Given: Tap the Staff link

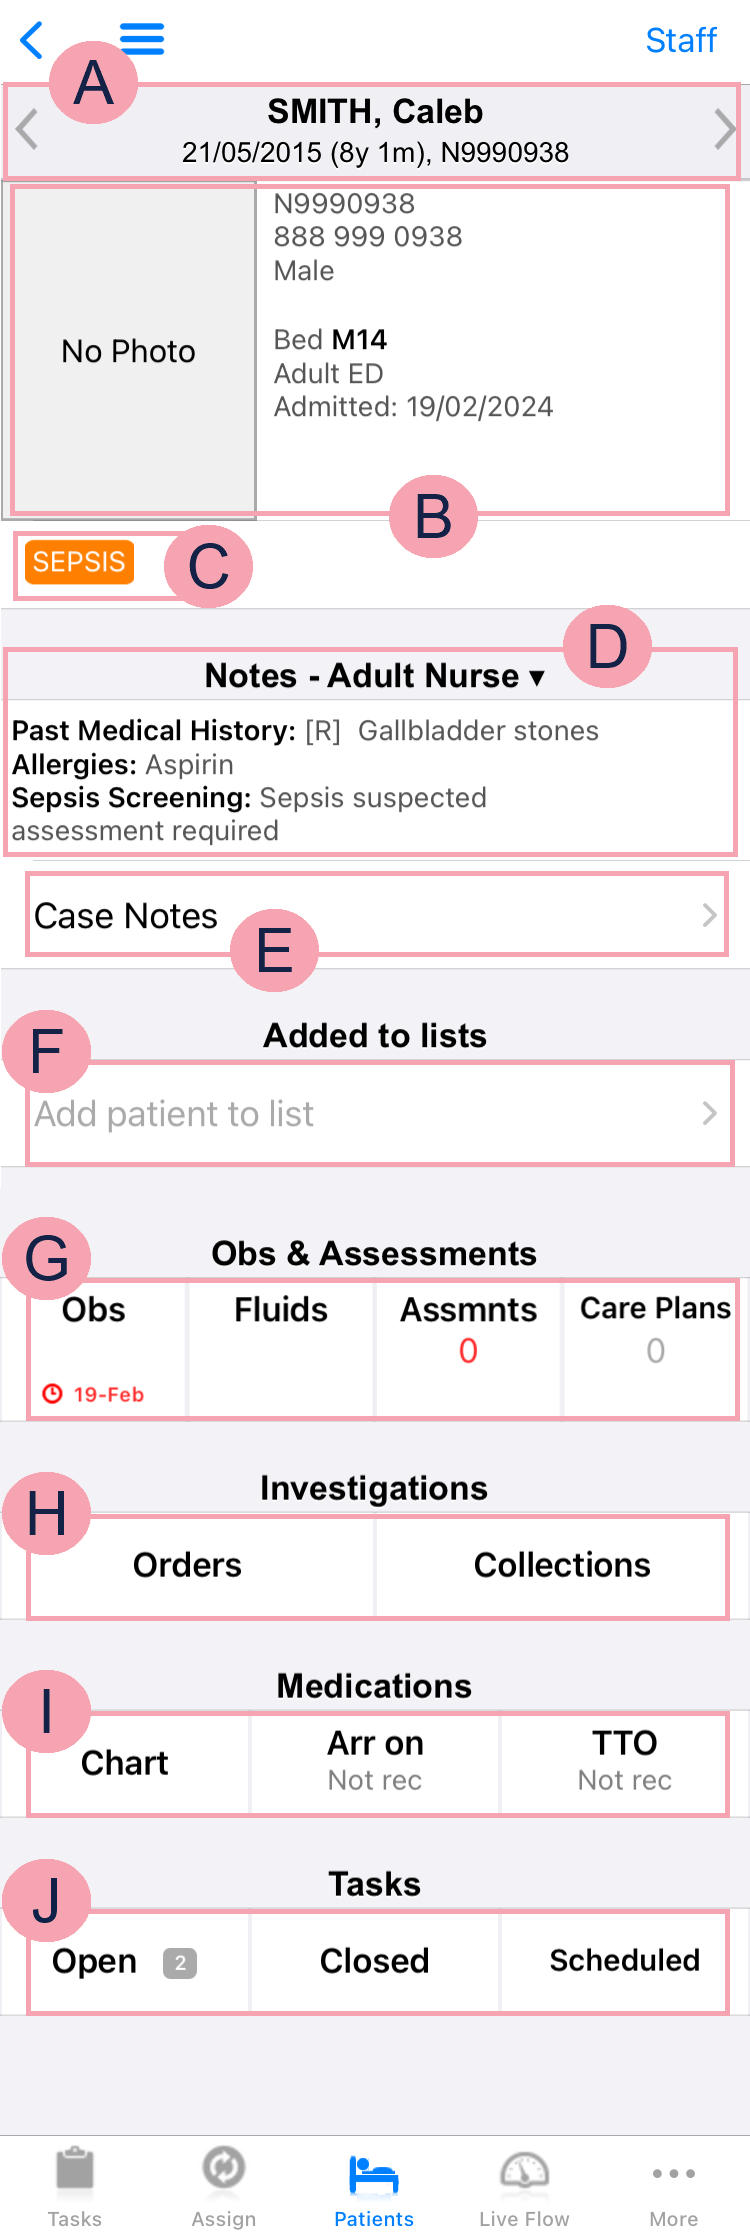Looking at the screenshot, I should (x=681, y=40).
